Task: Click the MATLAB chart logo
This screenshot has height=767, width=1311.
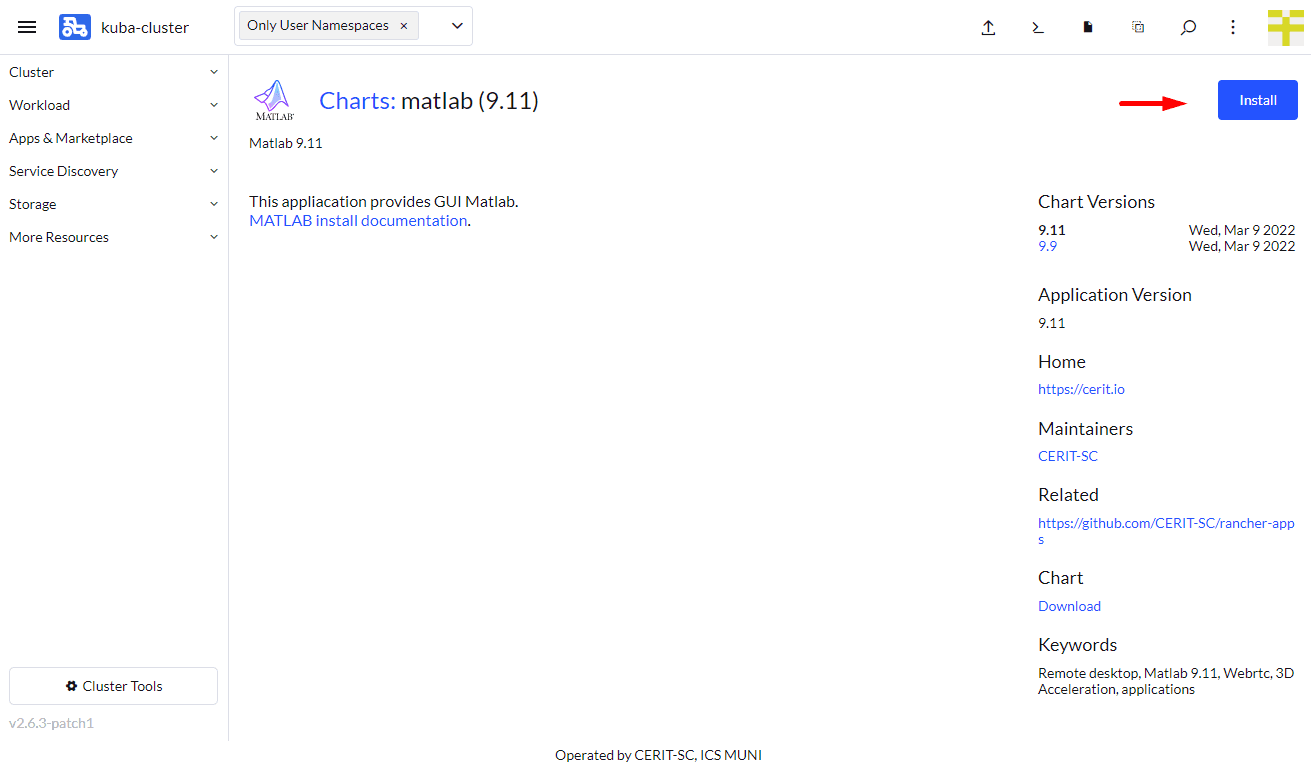Action: (x=273, y=101)
